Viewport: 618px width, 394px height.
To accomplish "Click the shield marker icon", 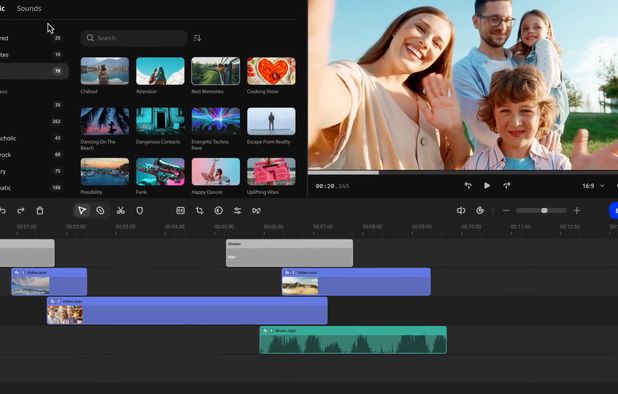I will tap(140, 210).
